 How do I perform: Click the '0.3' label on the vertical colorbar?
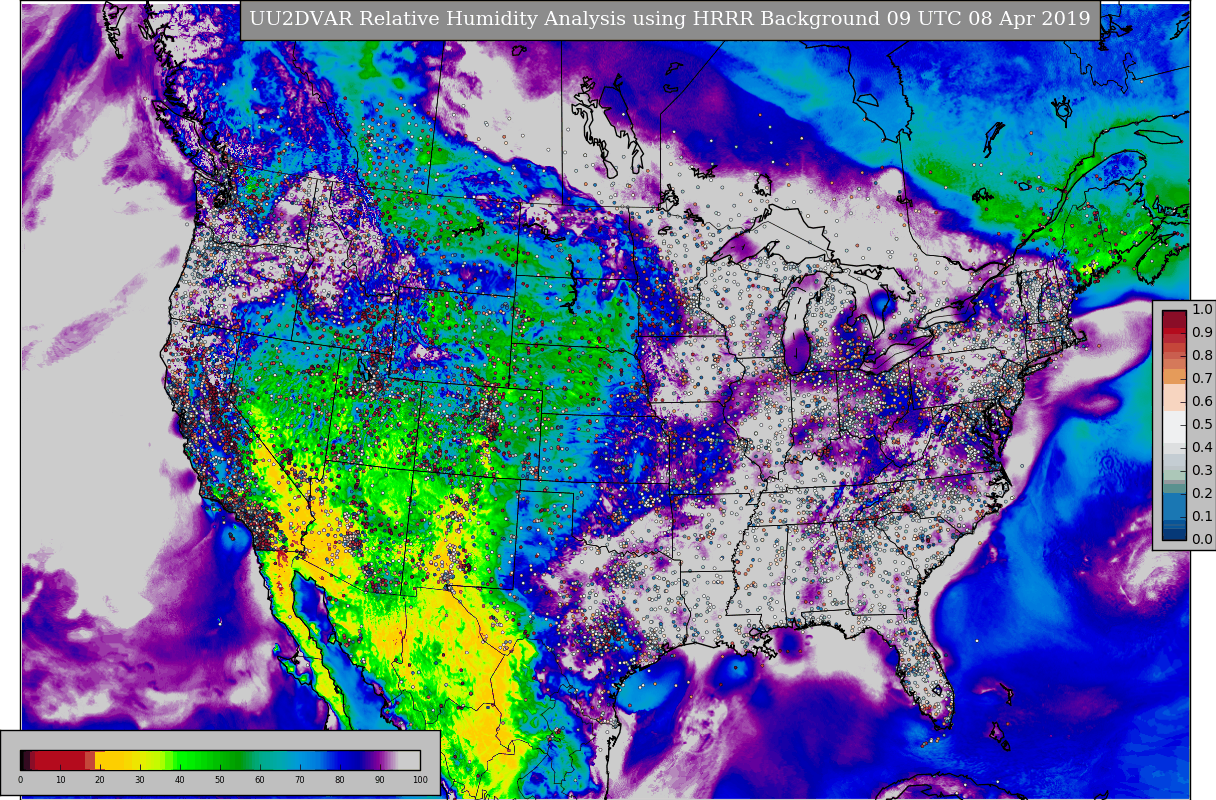[1202, 471]
